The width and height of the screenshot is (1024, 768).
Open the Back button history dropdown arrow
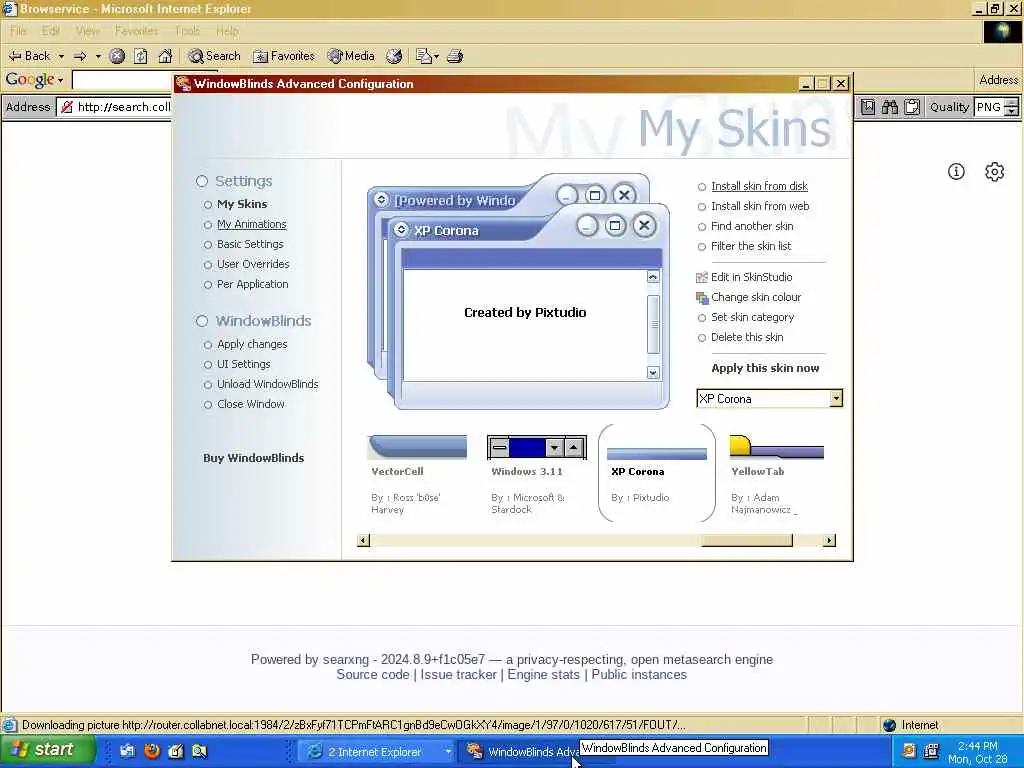[x=61, y=56]
